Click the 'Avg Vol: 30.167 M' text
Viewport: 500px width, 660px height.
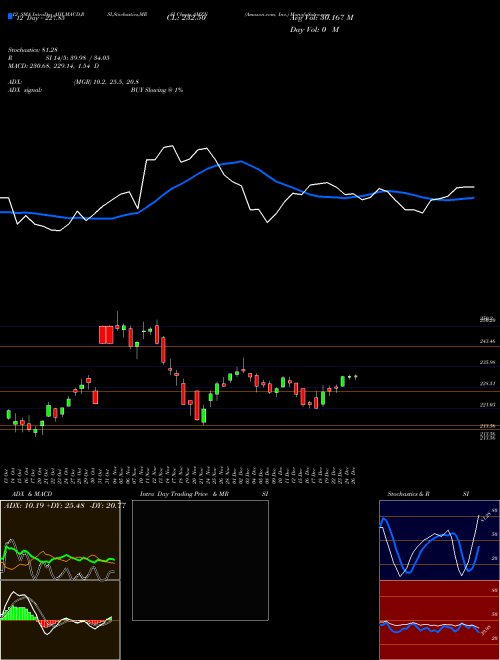[321, 18]
